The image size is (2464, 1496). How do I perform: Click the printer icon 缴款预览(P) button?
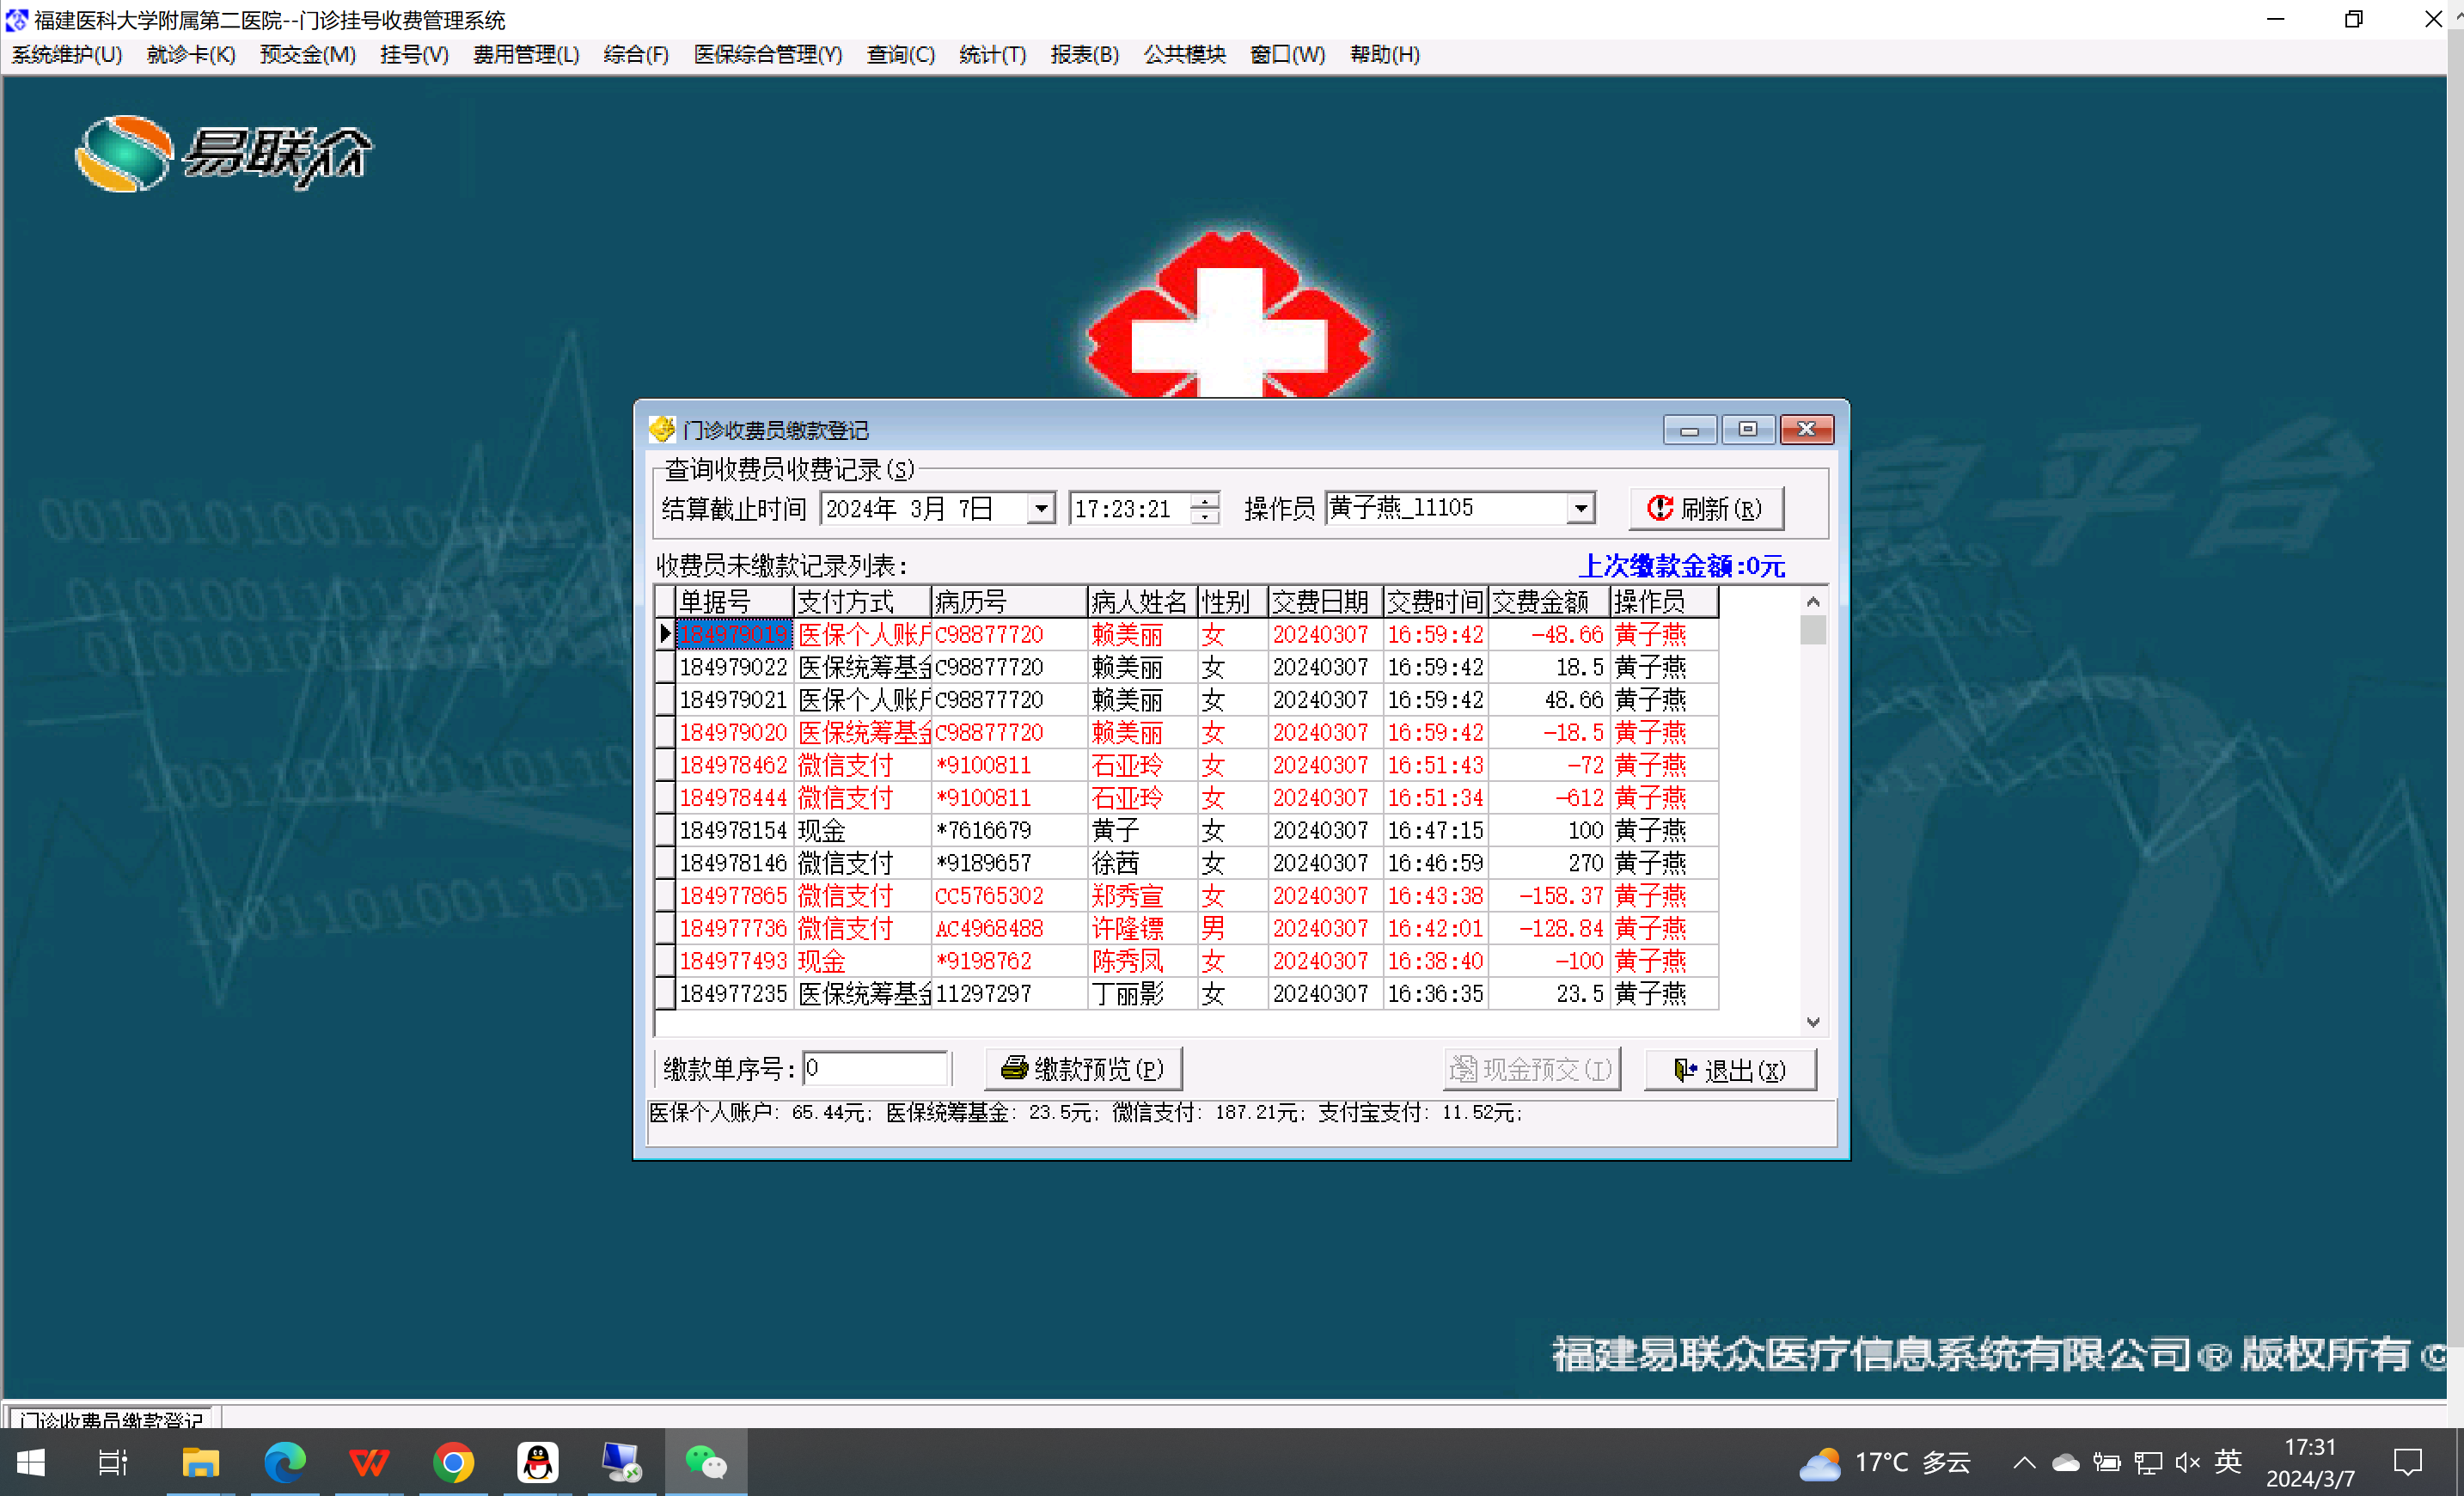1083,1069
